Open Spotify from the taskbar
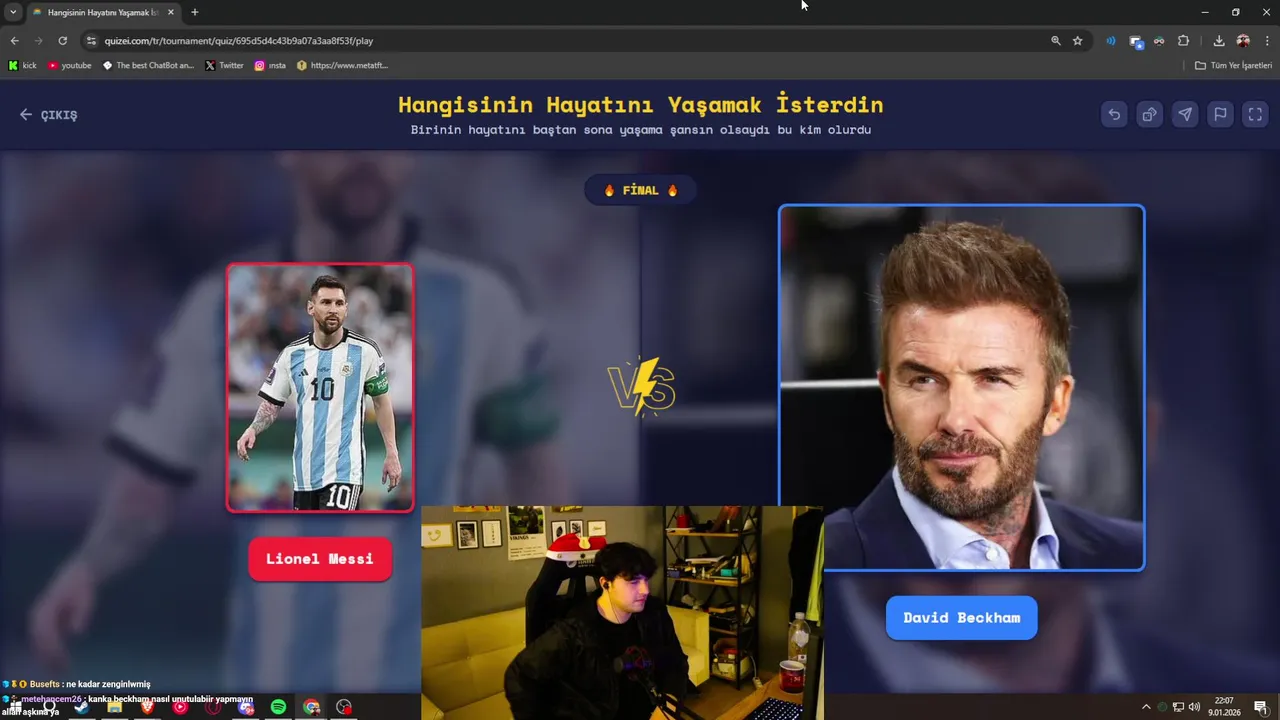 278,707
